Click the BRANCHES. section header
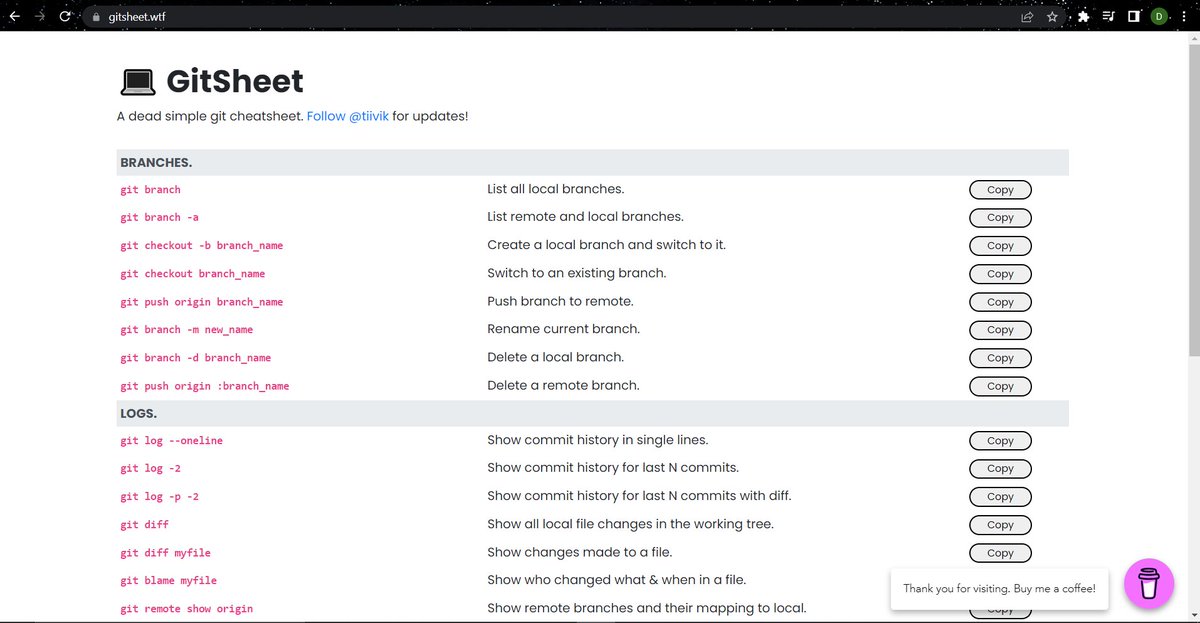1200x623 pixels. pyautogui.click(x=592, y=162)
